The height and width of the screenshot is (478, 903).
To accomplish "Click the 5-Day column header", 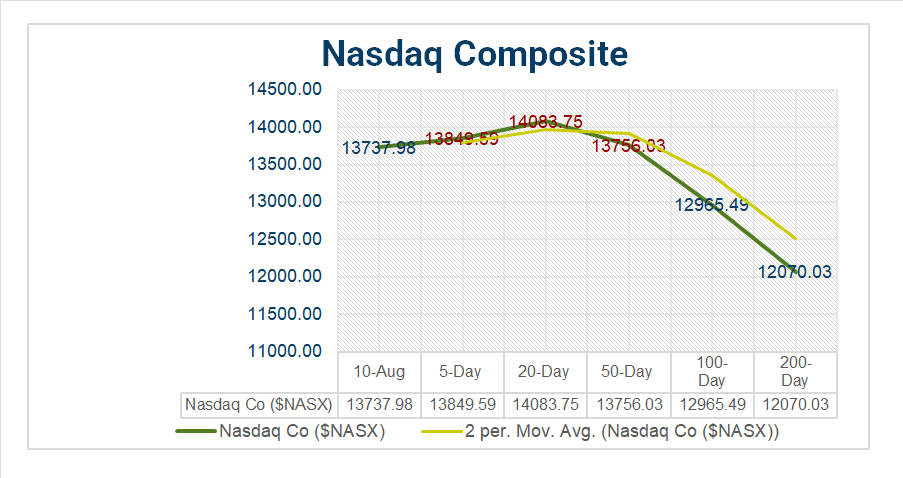I will tap(461, 372).
